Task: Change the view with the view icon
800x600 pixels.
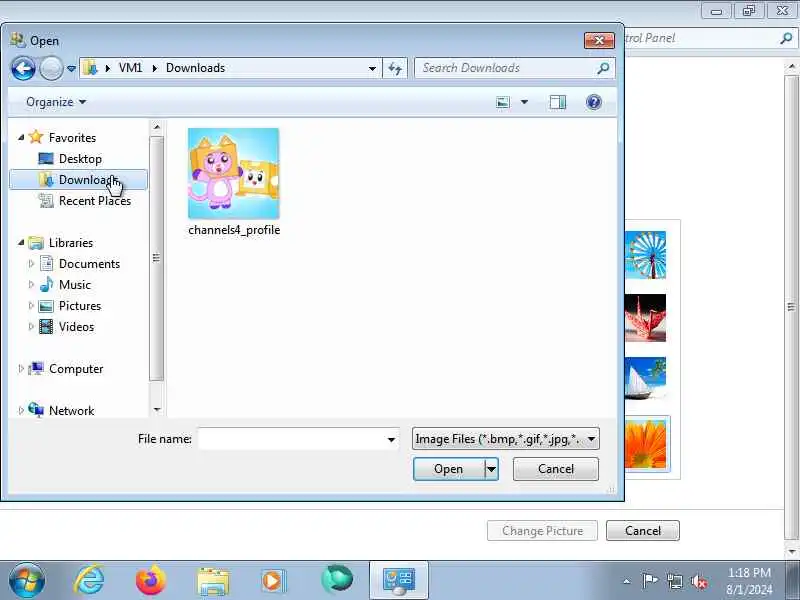Action: pyautogui.click(x=503, y=102)
